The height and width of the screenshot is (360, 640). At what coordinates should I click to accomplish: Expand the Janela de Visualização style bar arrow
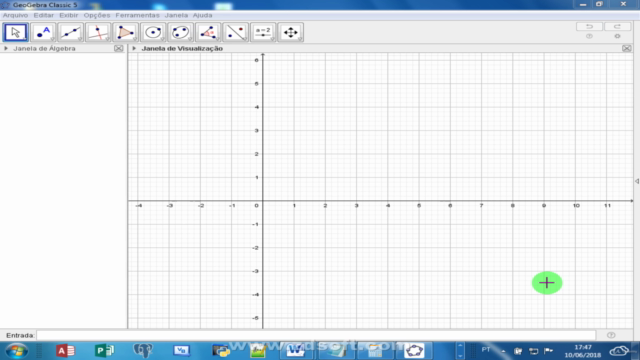[134, 48]
